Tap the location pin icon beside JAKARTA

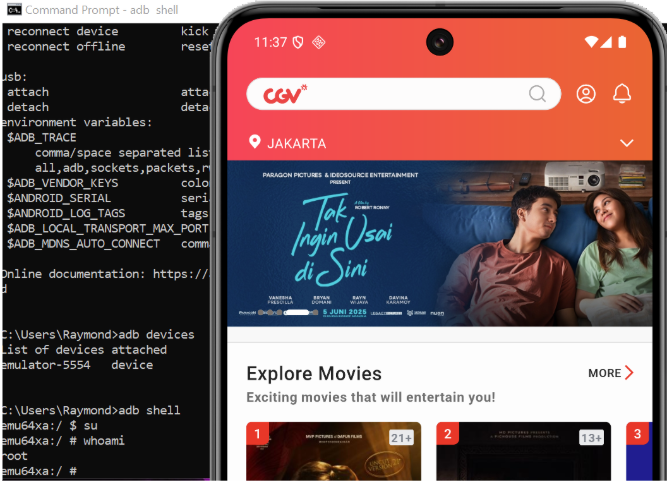(255, 142)
